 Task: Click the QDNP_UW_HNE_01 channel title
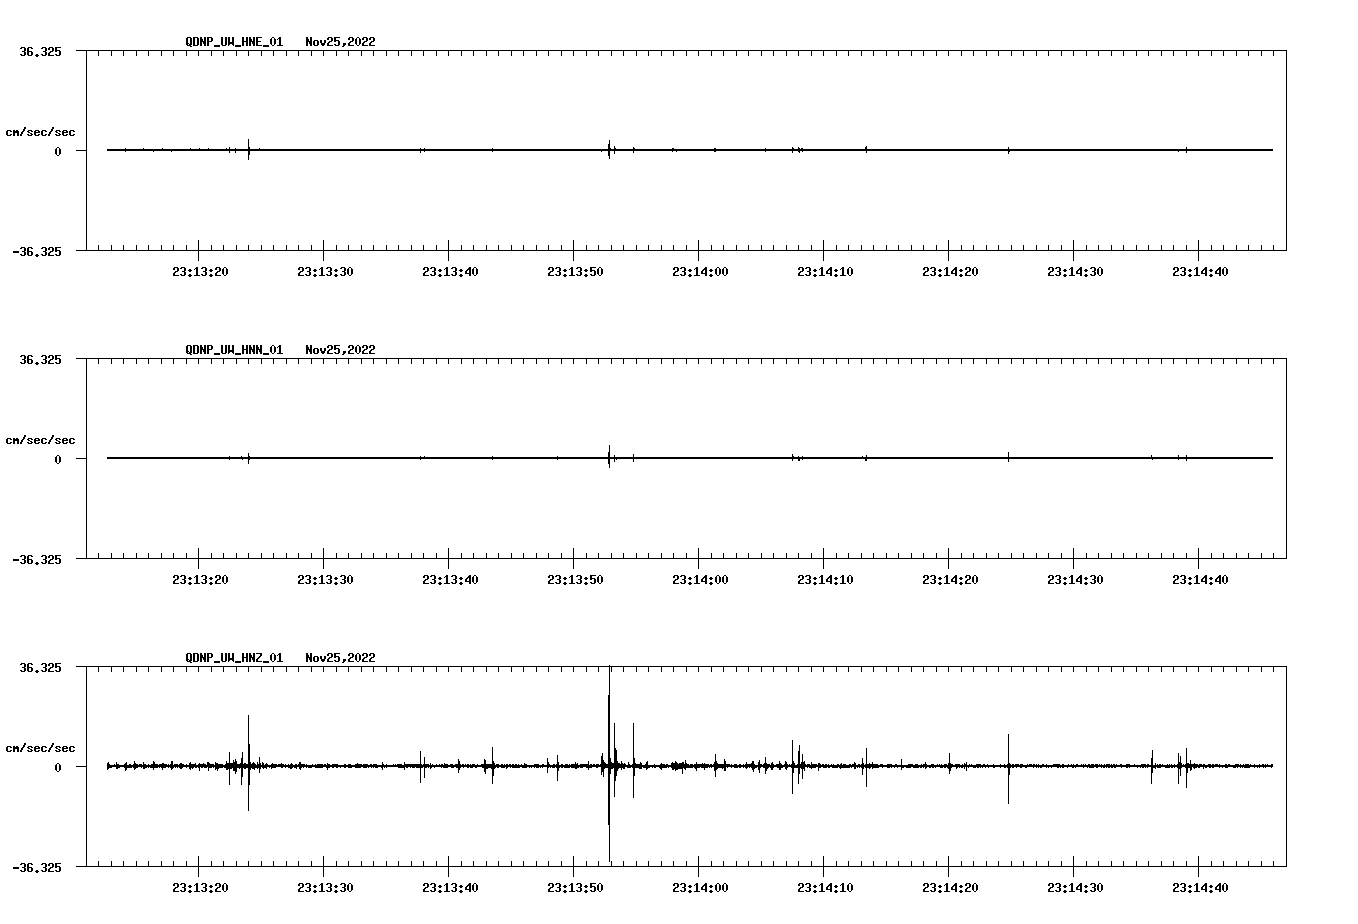click(234, 42)
